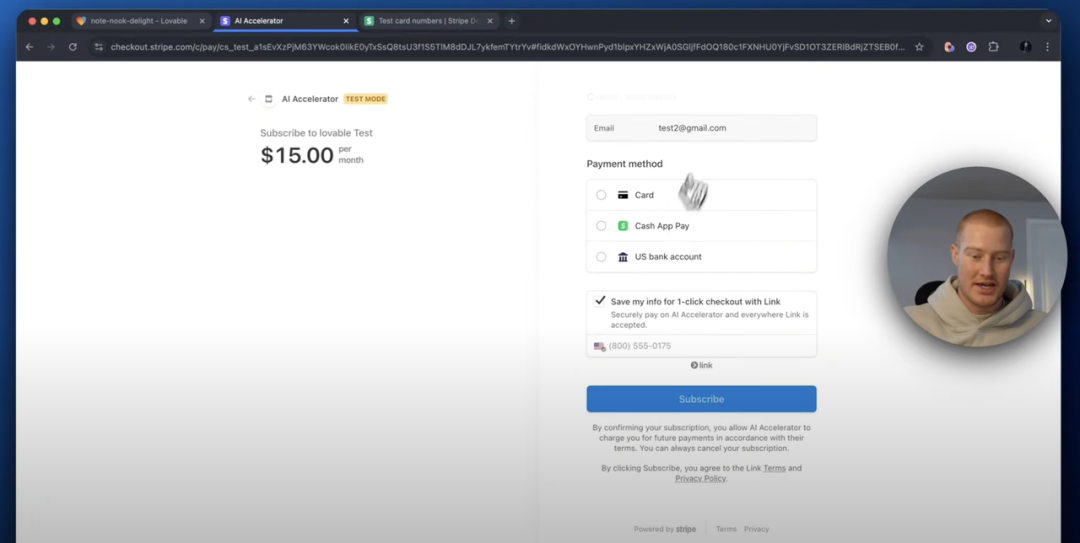Open site information icon in address bar
This screenshot has width=1080, height=543.
click(98, 47)
